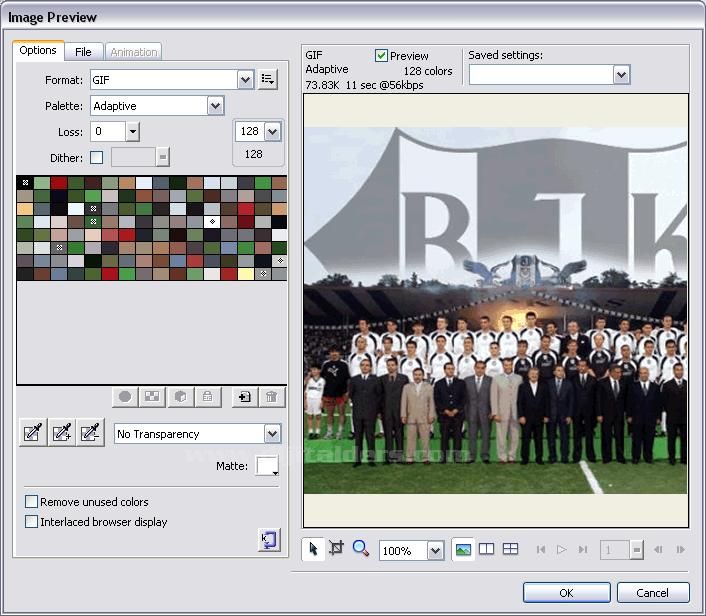Click the team photo preview image
This screenshot has width=706, height=616.
click(x=496, y=310)
